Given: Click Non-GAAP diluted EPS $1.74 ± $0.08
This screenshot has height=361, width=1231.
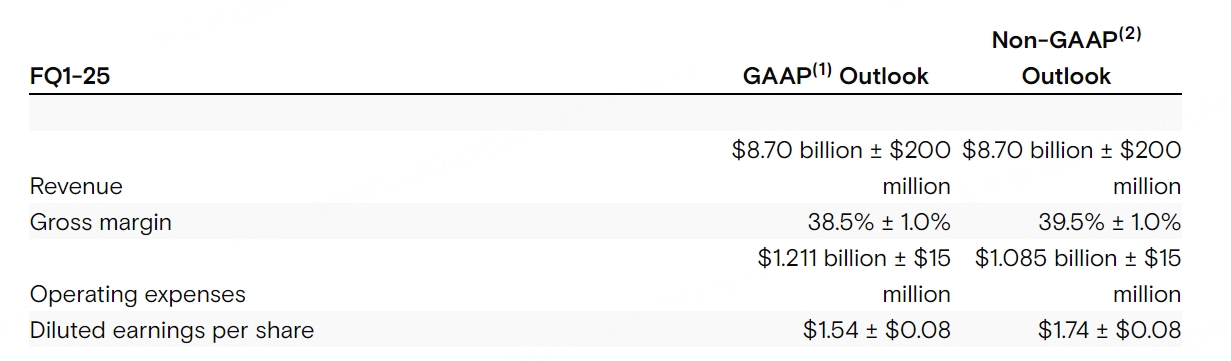Looking at the screenshot, I should [x=1109, y=330].
